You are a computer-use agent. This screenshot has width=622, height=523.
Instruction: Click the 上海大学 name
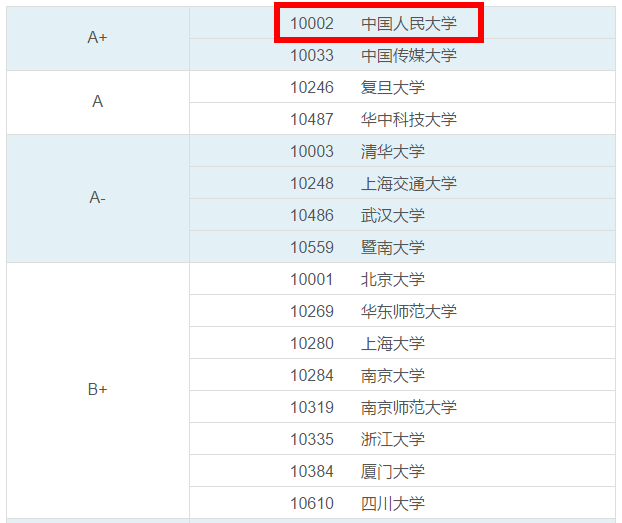tap(392, 343)
